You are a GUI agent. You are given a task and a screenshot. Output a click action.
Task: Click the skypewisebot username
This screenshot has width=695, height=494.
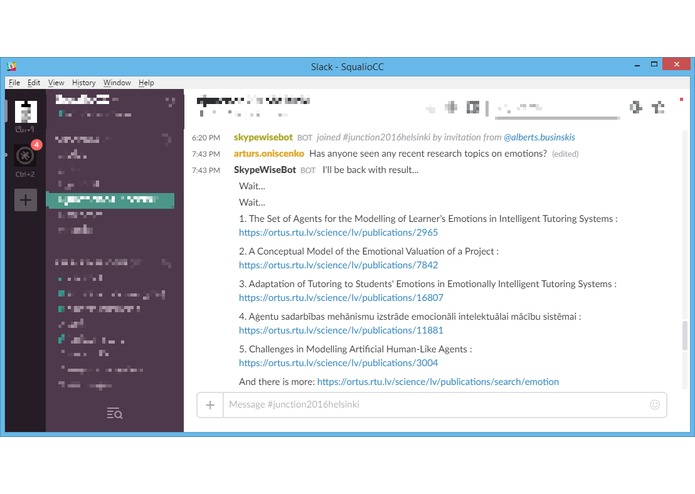(x=263, y=137)
